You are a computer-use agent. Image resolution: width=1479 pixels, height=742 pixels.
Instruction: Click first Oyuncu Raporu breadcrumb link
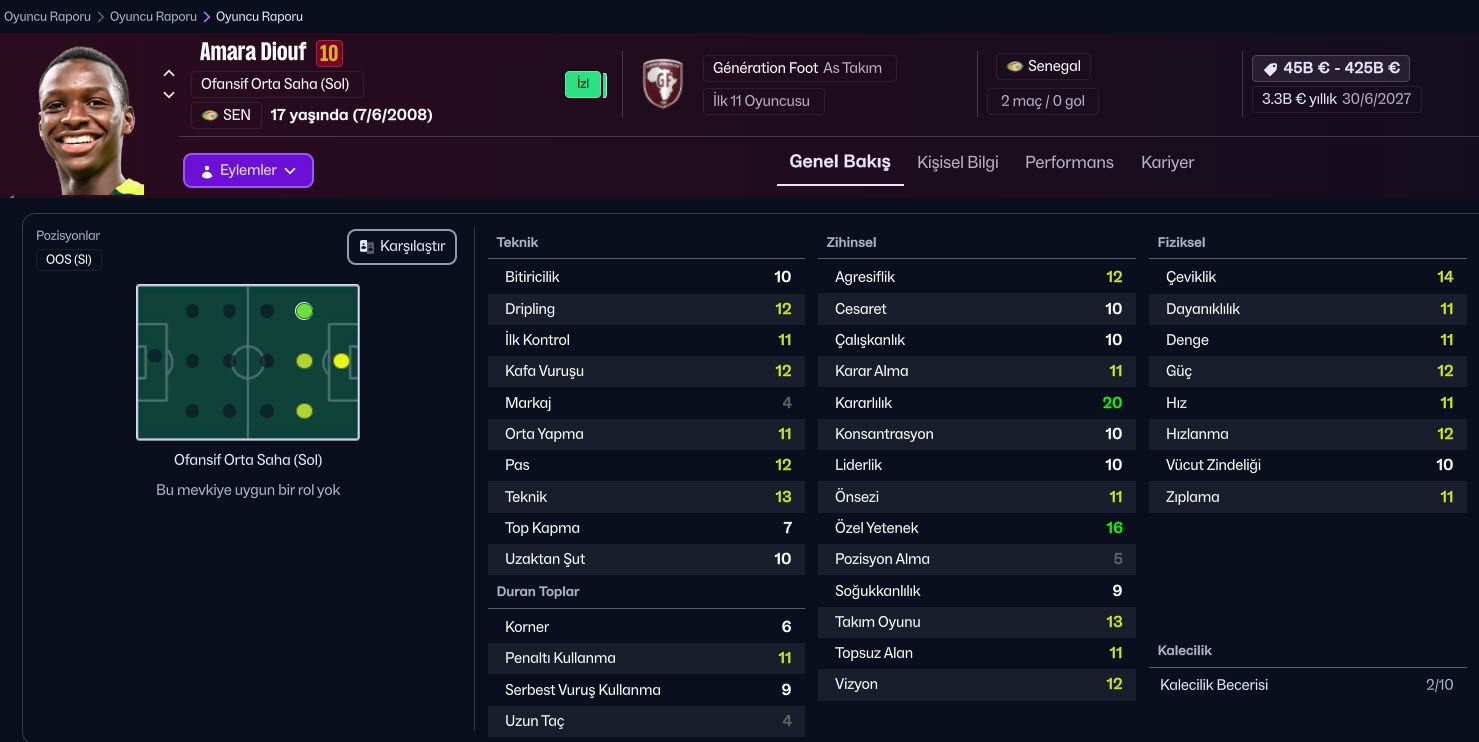pyautogui.click(x=47, y=17)
